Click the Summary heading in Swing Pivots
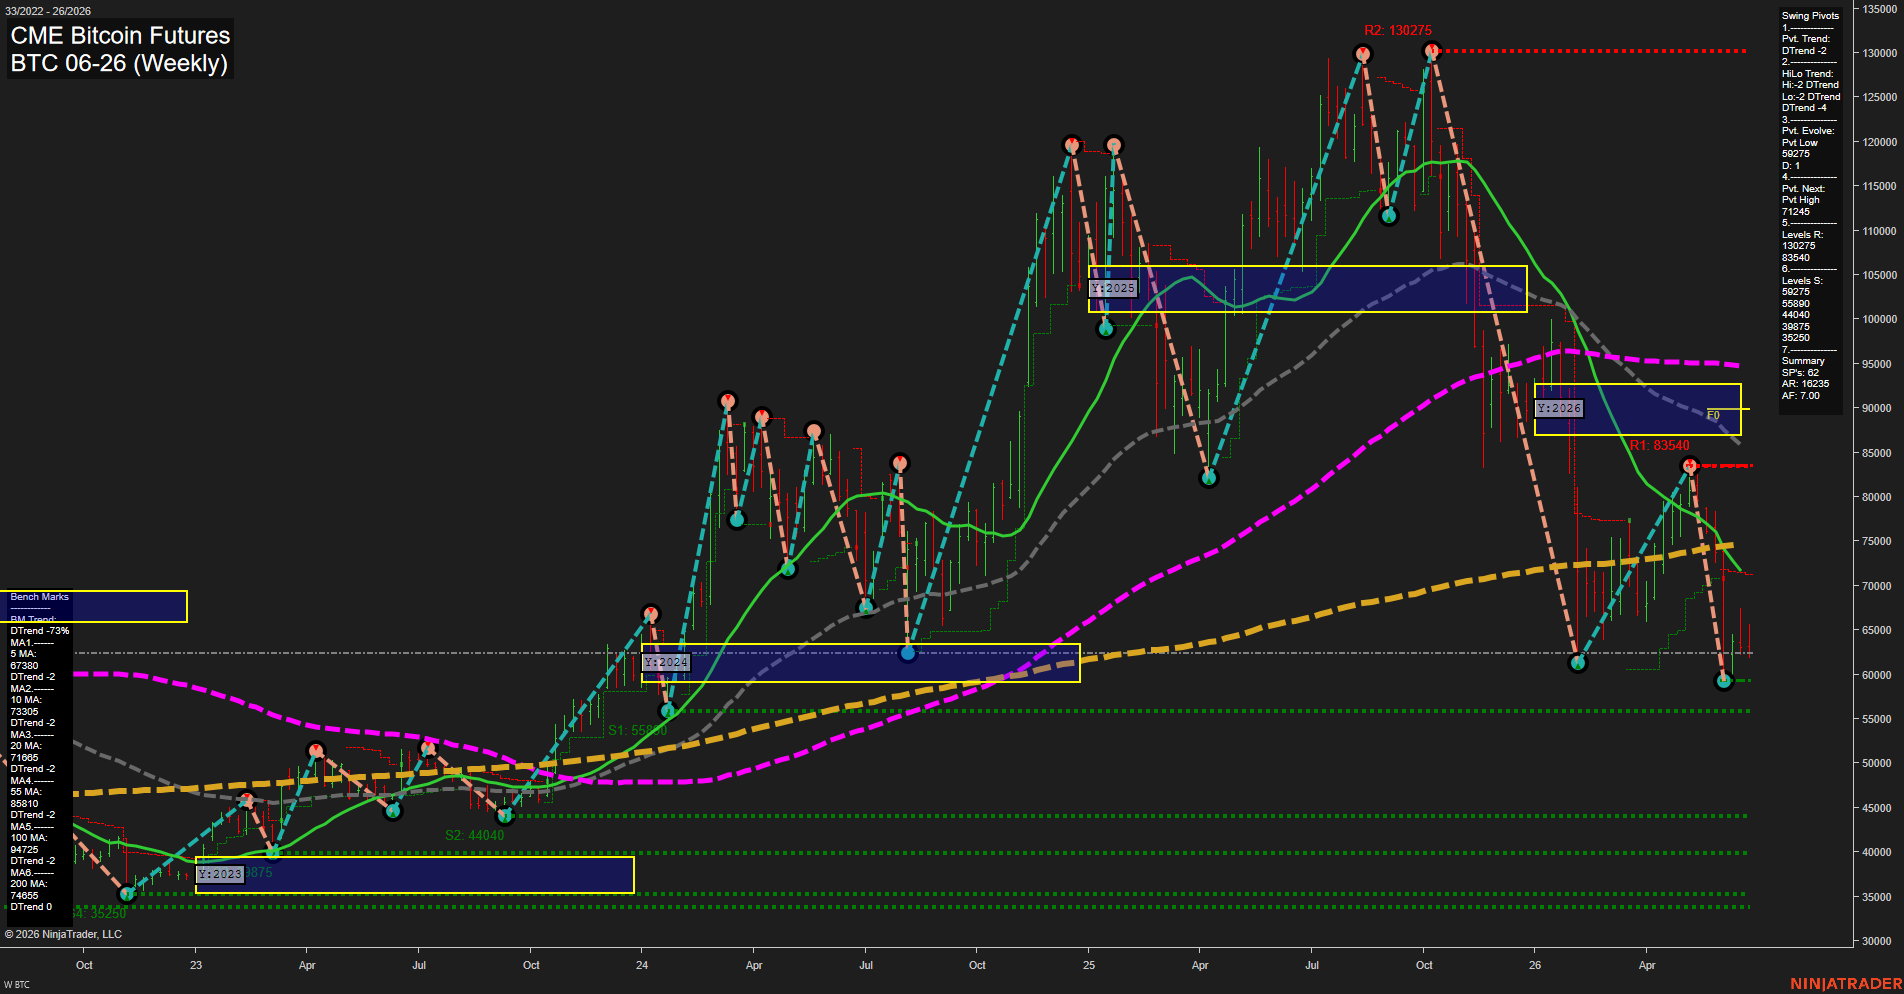 point(1803,361)
